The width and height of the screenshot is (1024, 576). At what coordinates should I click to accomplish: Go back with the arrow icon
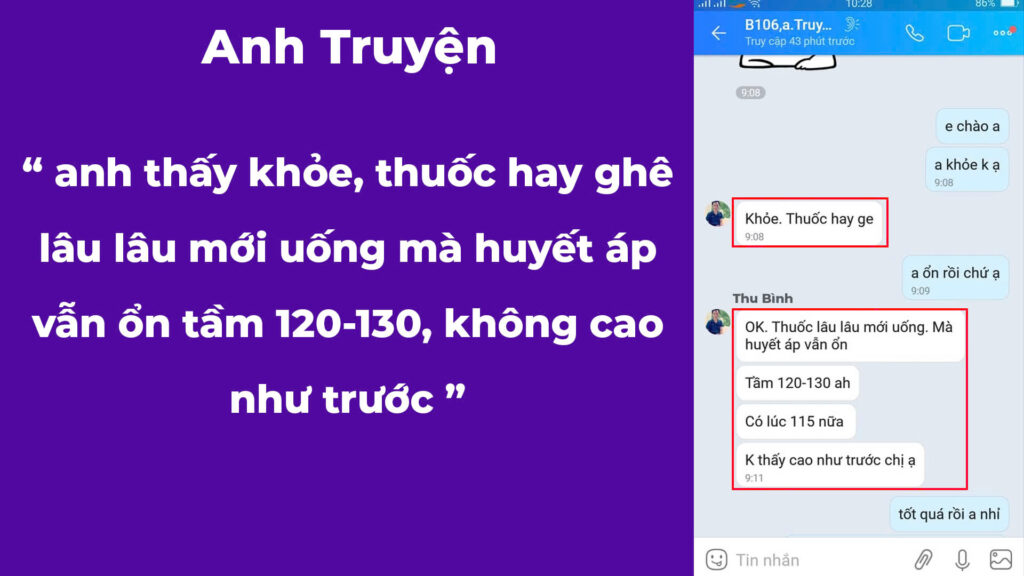click(x=720, y=33)
